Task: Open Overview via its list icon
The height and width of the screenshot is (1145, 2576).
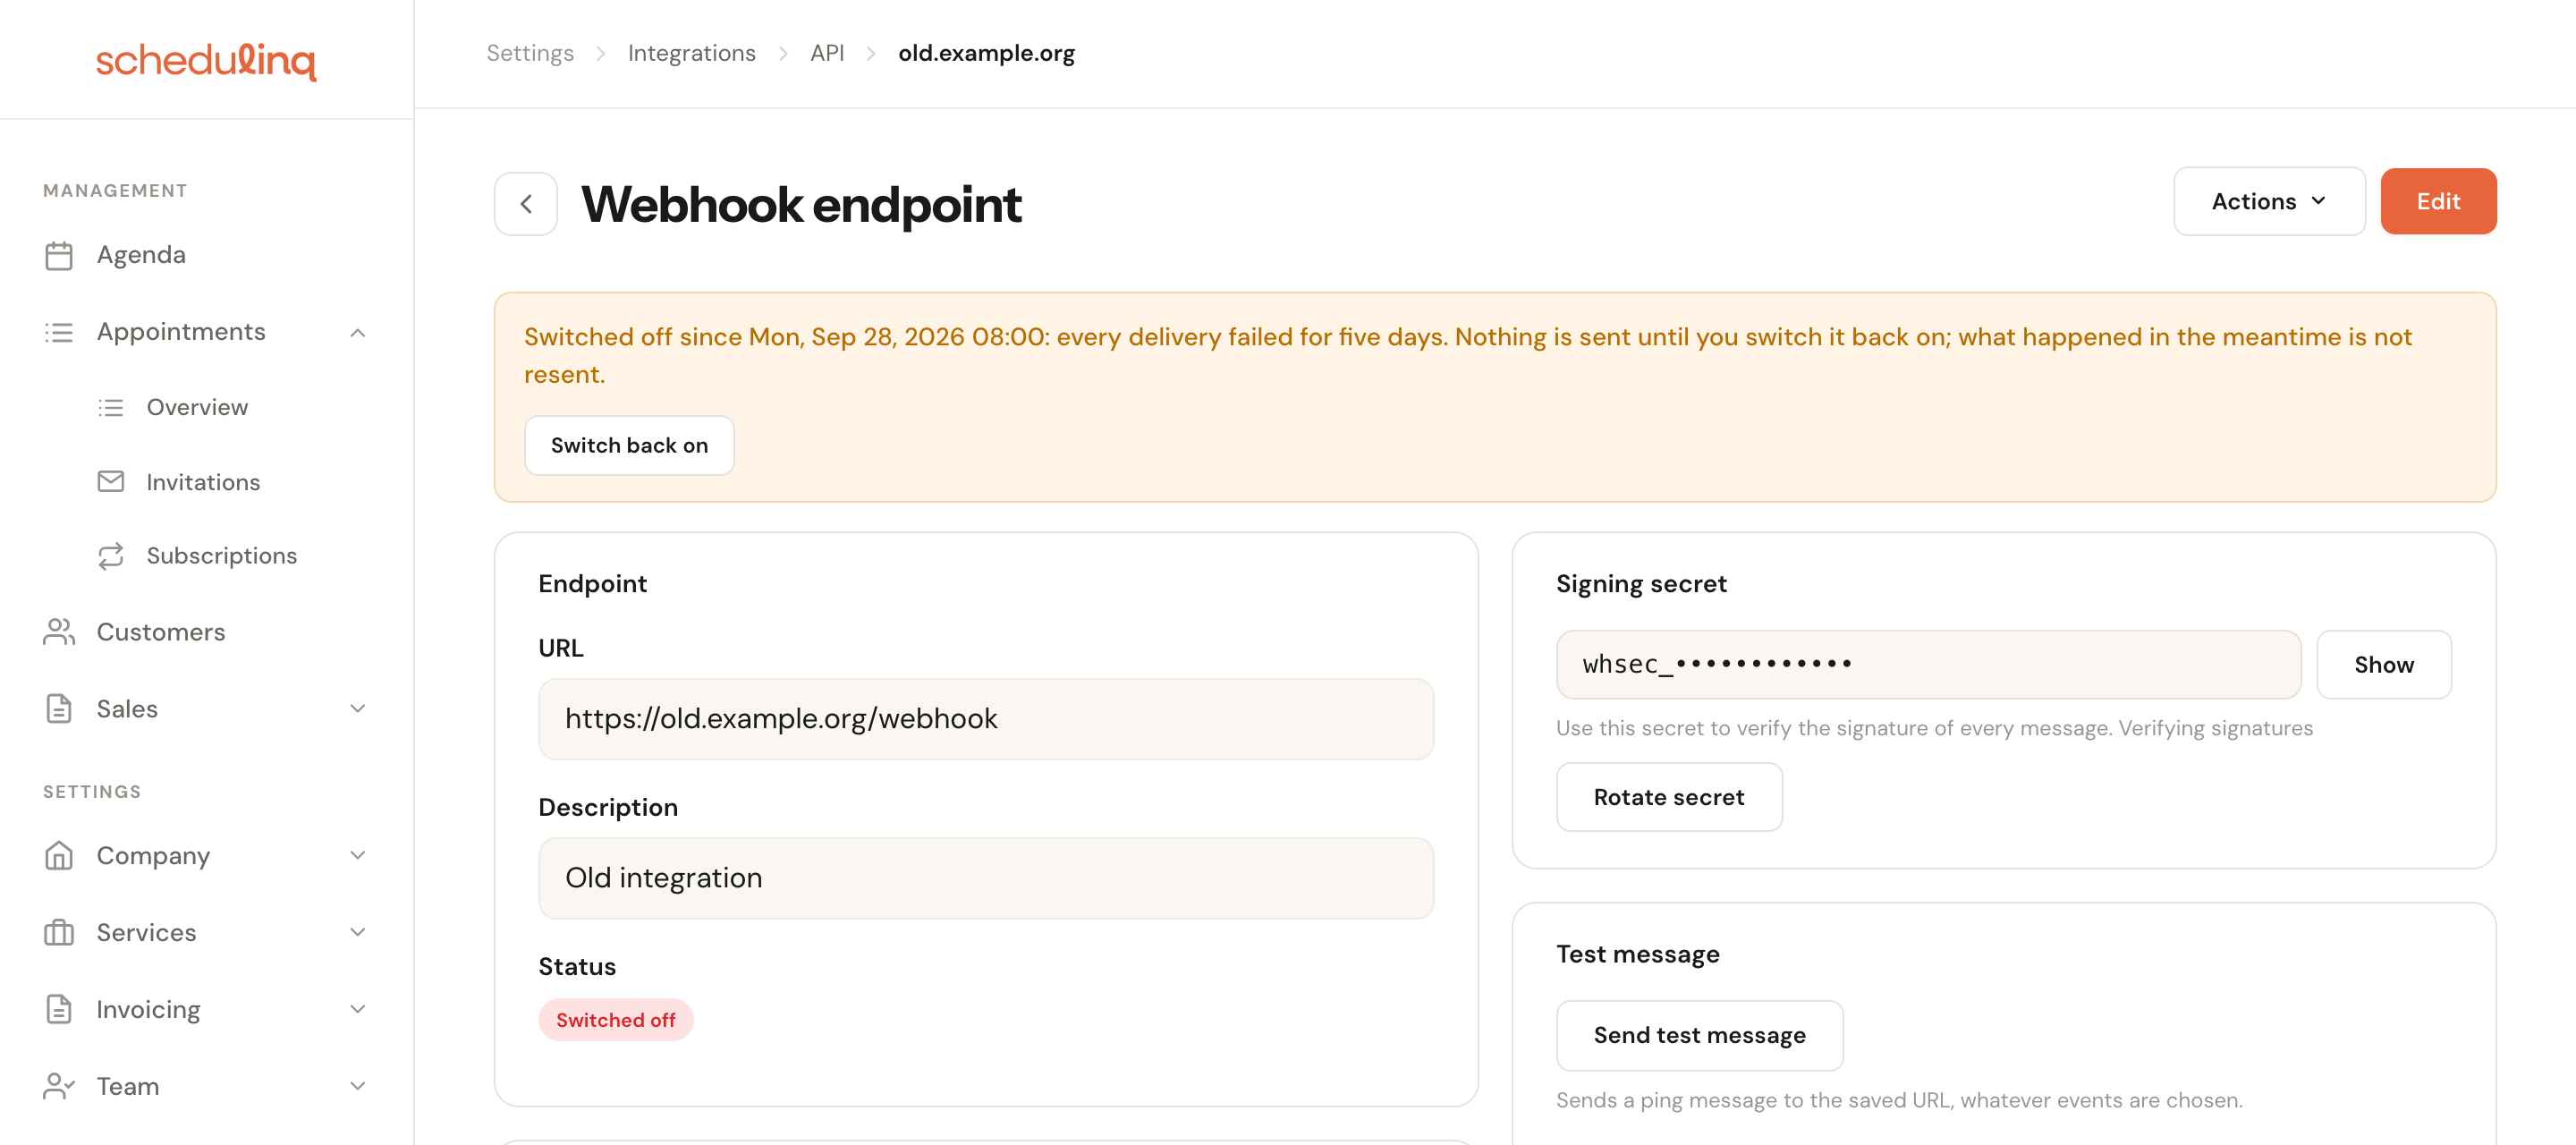Action: 111,407
